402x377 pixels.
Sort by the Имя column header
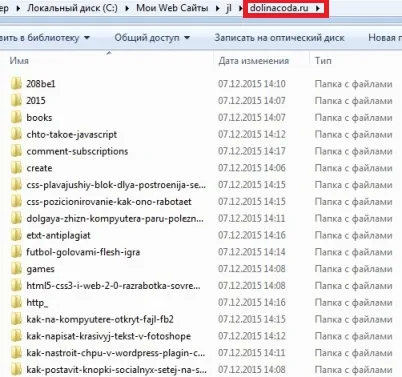click(19, 61)
